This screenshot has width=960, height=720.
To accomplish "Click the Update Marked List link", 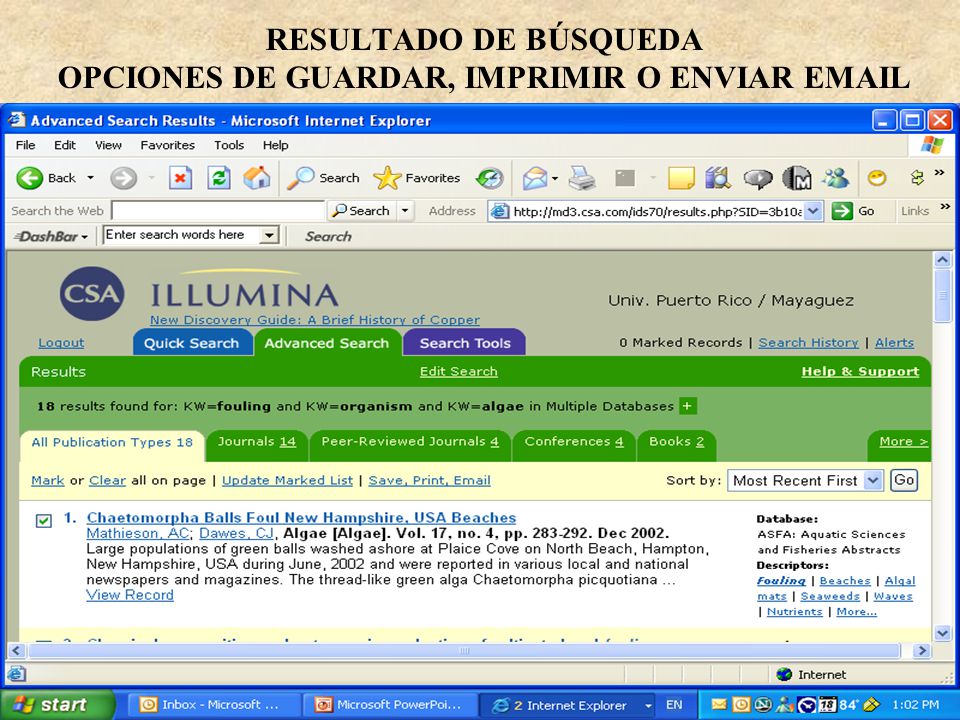I will pos(287,481).
